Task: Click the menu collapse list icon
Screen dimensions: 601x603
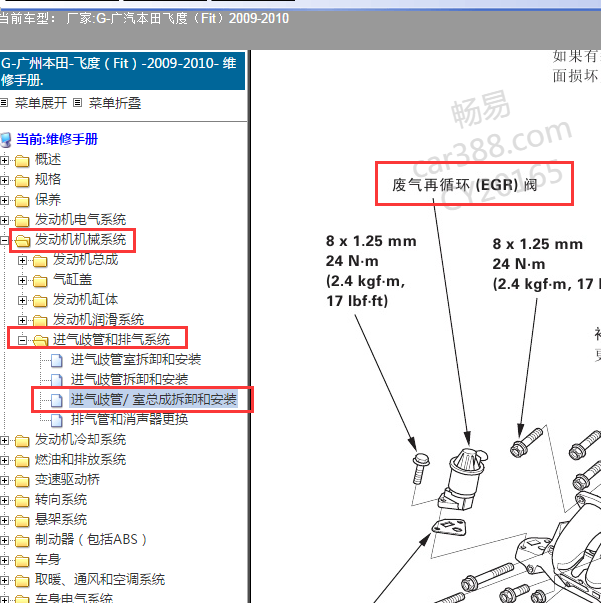Action: [x=78, y=103]
